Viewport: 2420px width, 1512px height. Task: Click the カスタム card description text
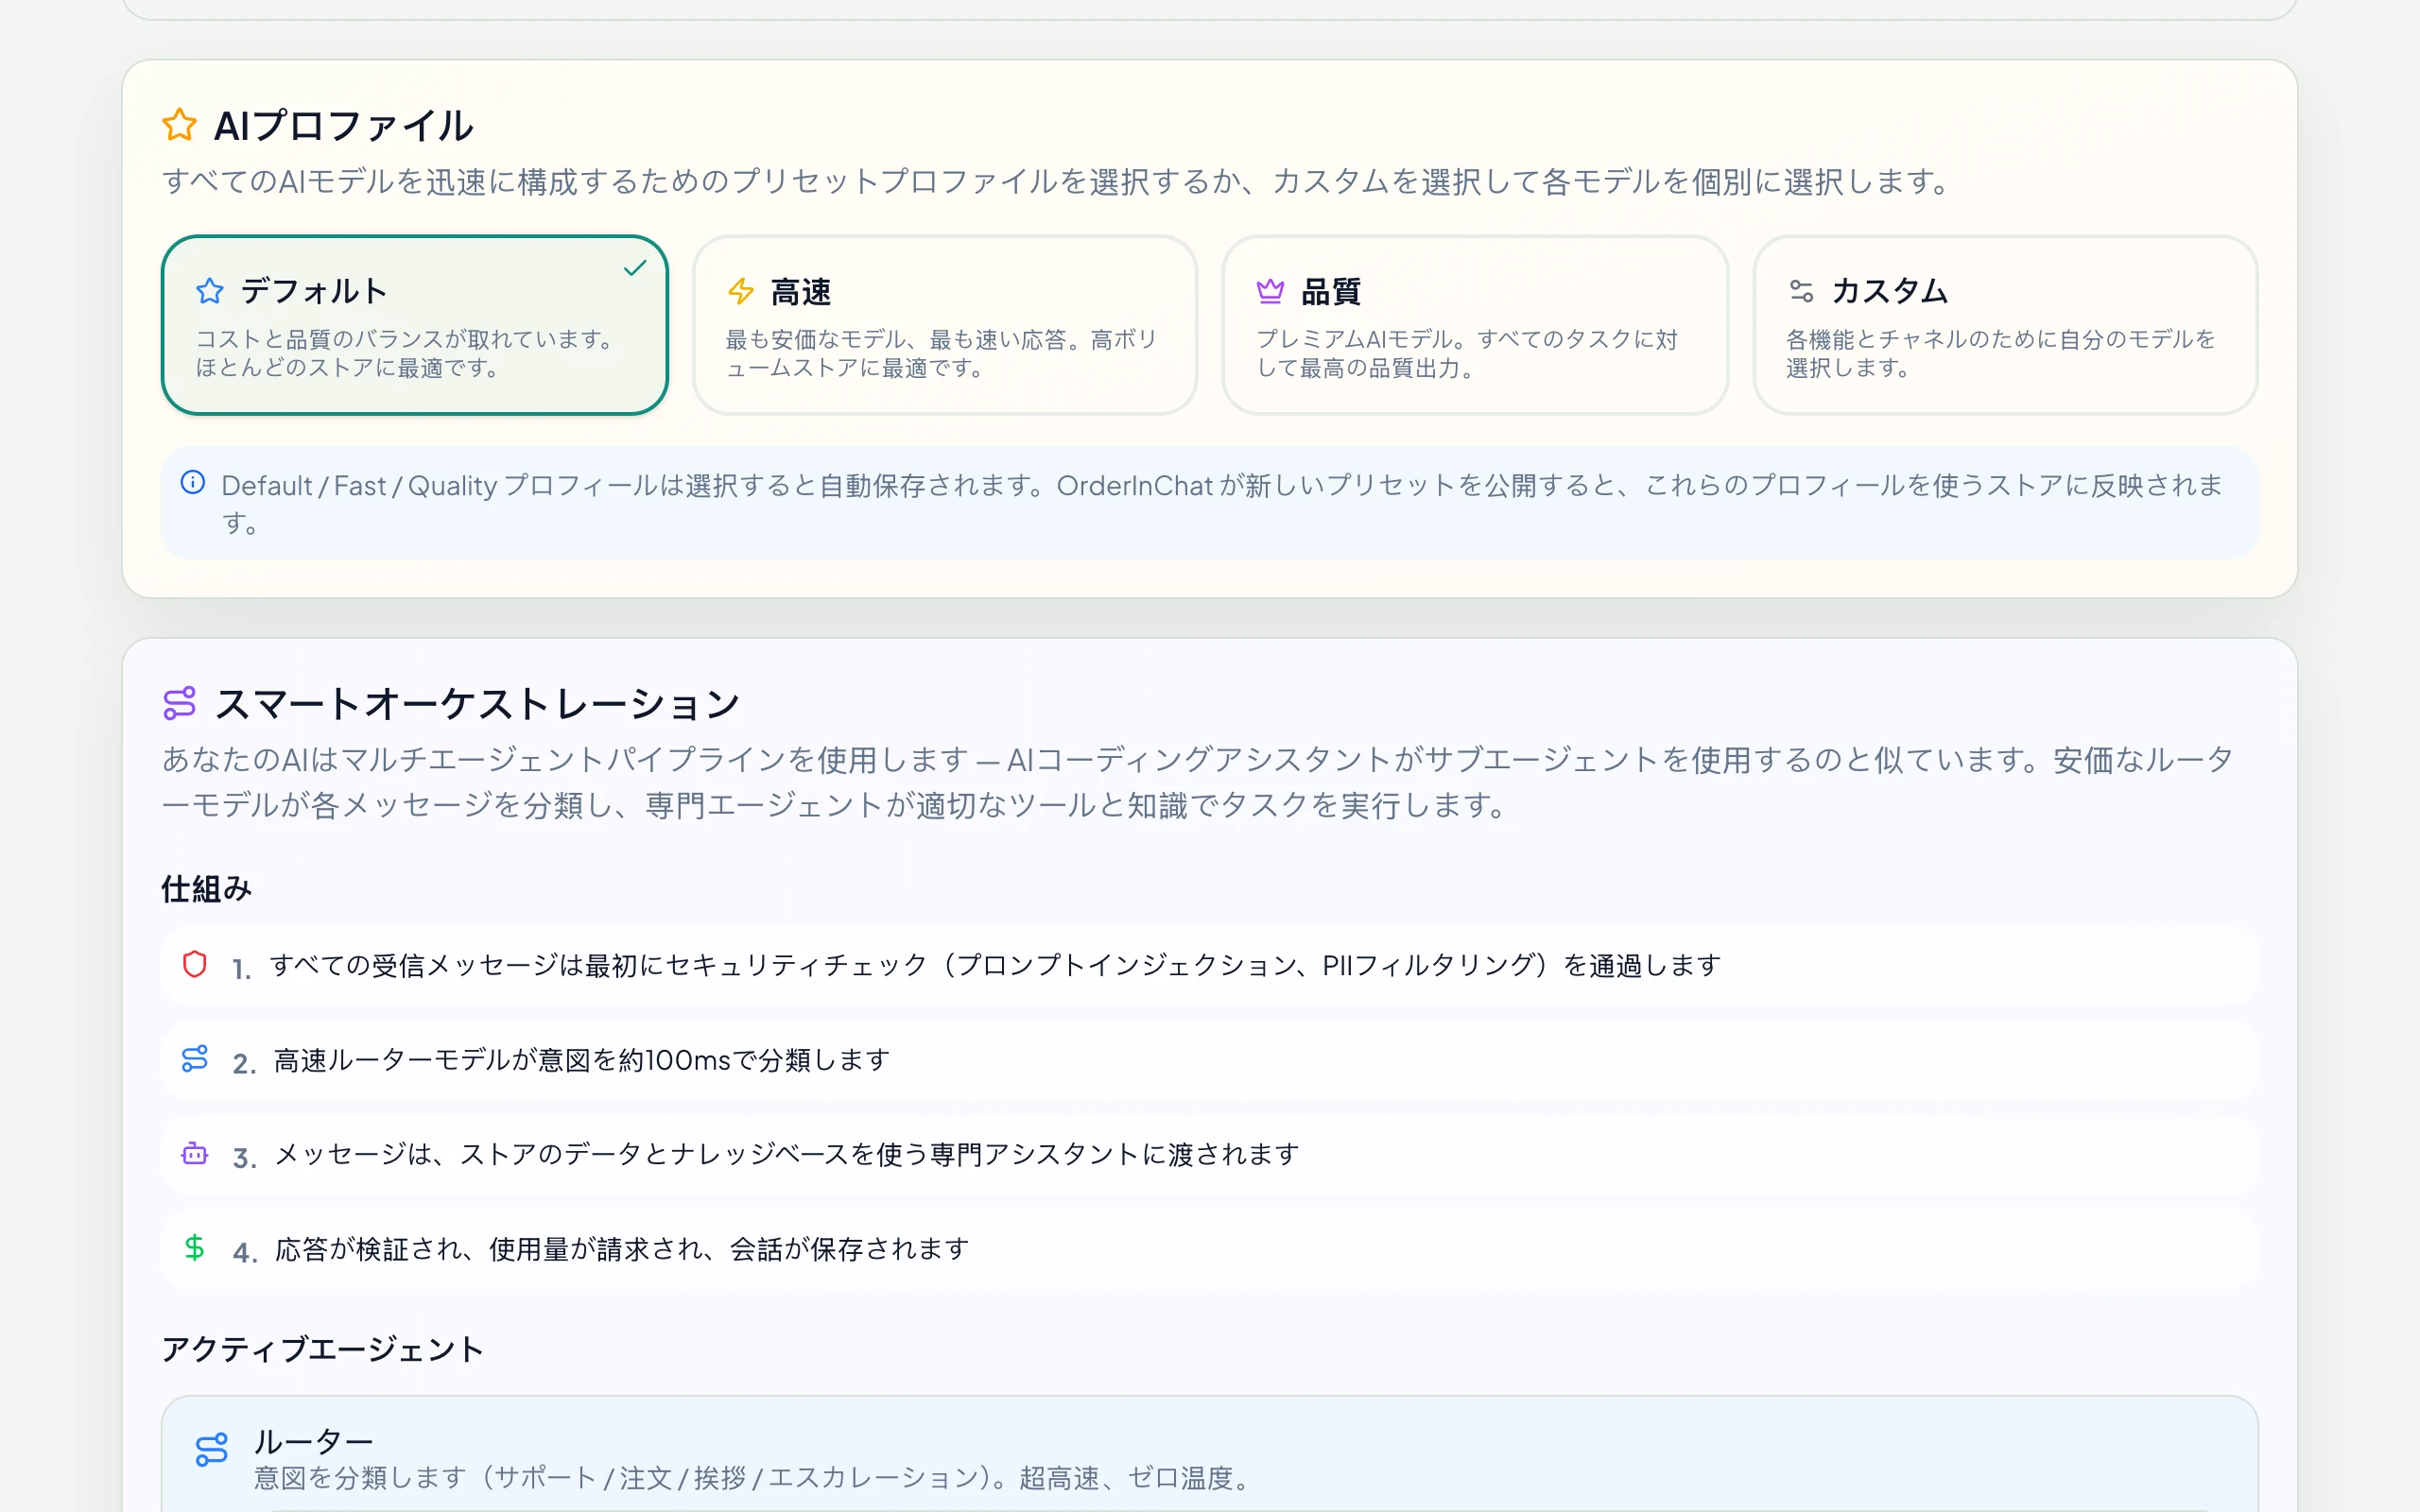click(x=2001, y=353)
